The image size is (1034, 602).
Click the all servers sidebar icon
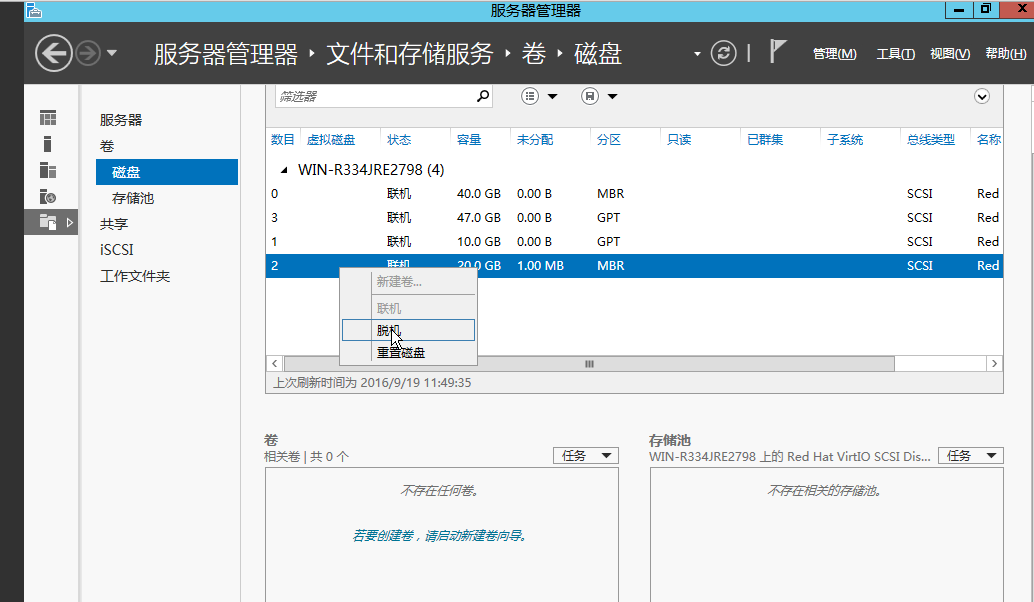pyautogui.click(x=47, y=170)
